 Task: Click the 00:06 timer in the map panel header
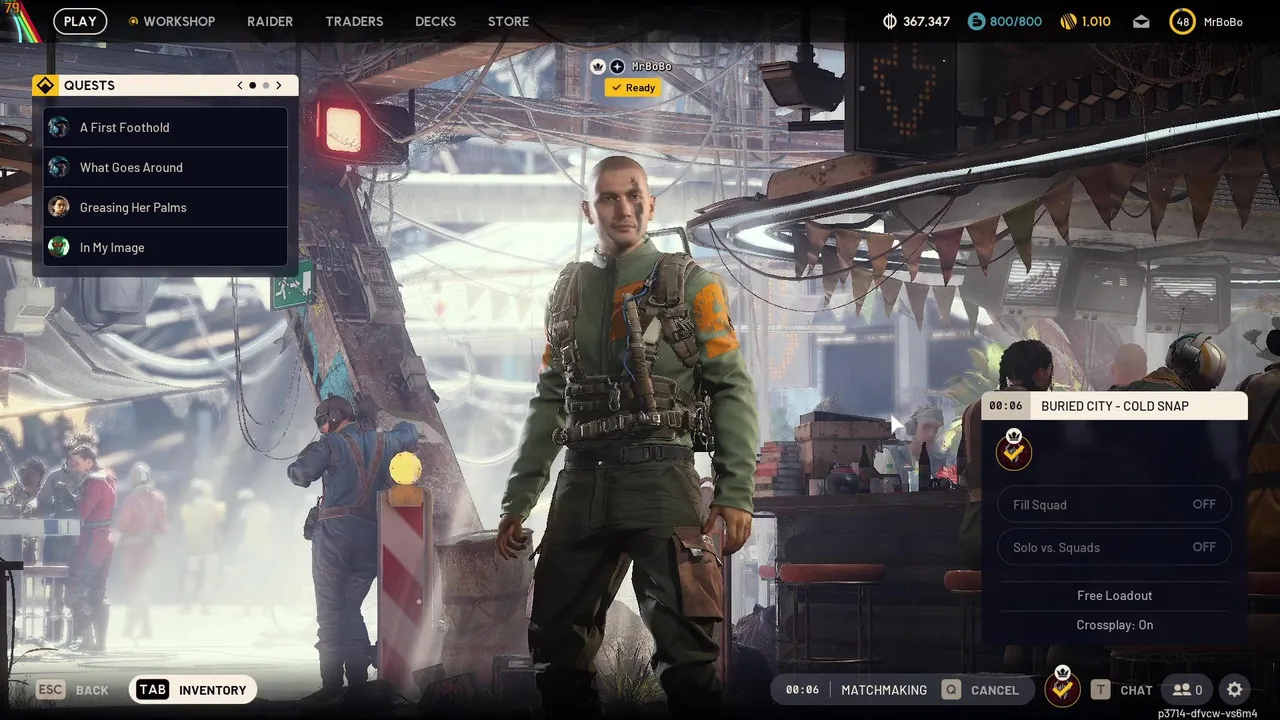tap(1006, 406)
